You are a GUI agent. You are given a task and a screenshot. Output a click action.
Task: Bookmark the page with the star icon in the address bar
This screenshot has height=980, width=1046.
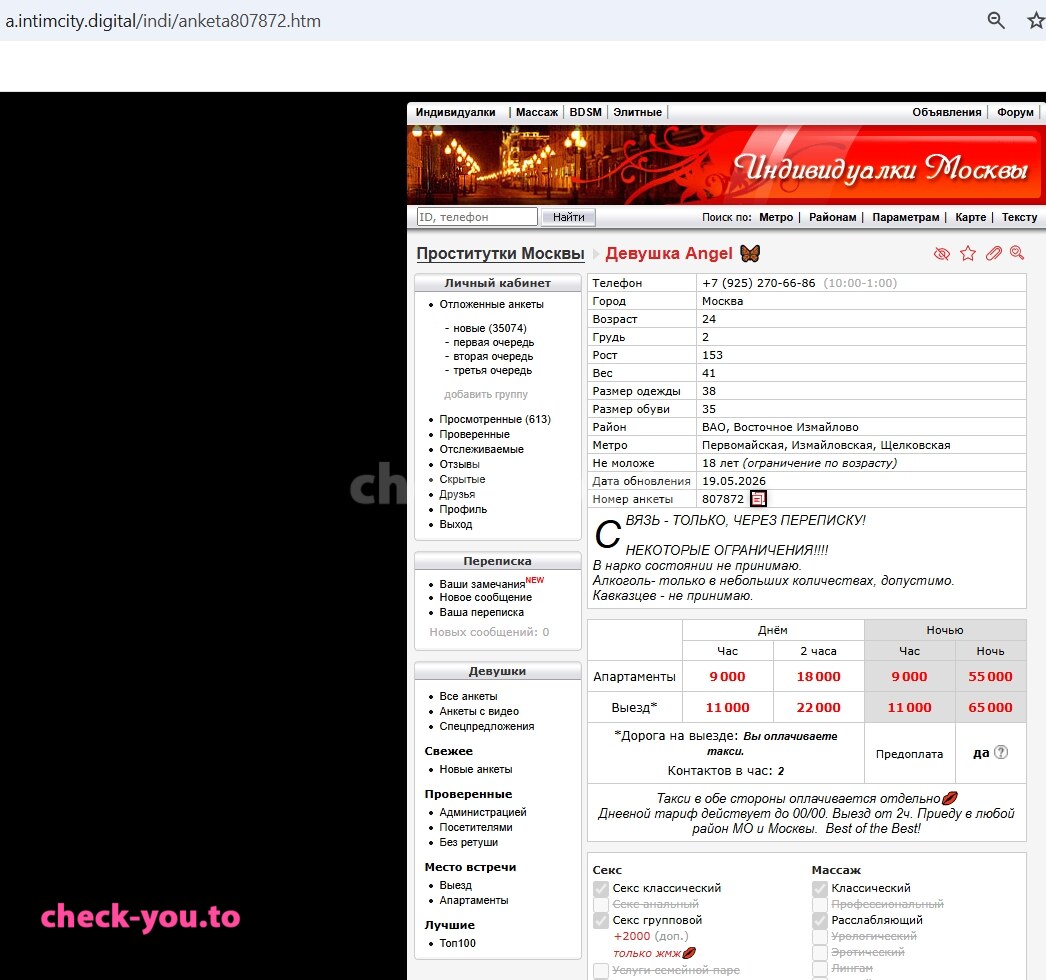(1036, 20)
